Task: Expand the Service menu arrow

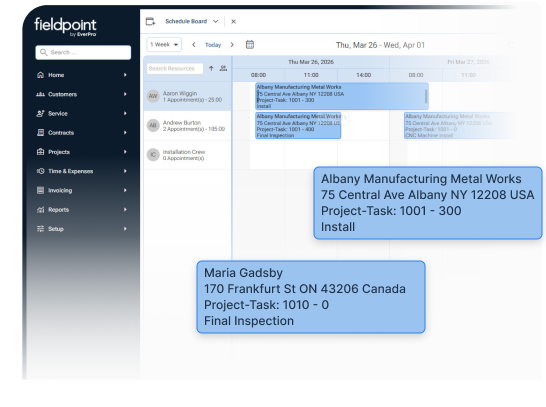Action: coord(125,114)
